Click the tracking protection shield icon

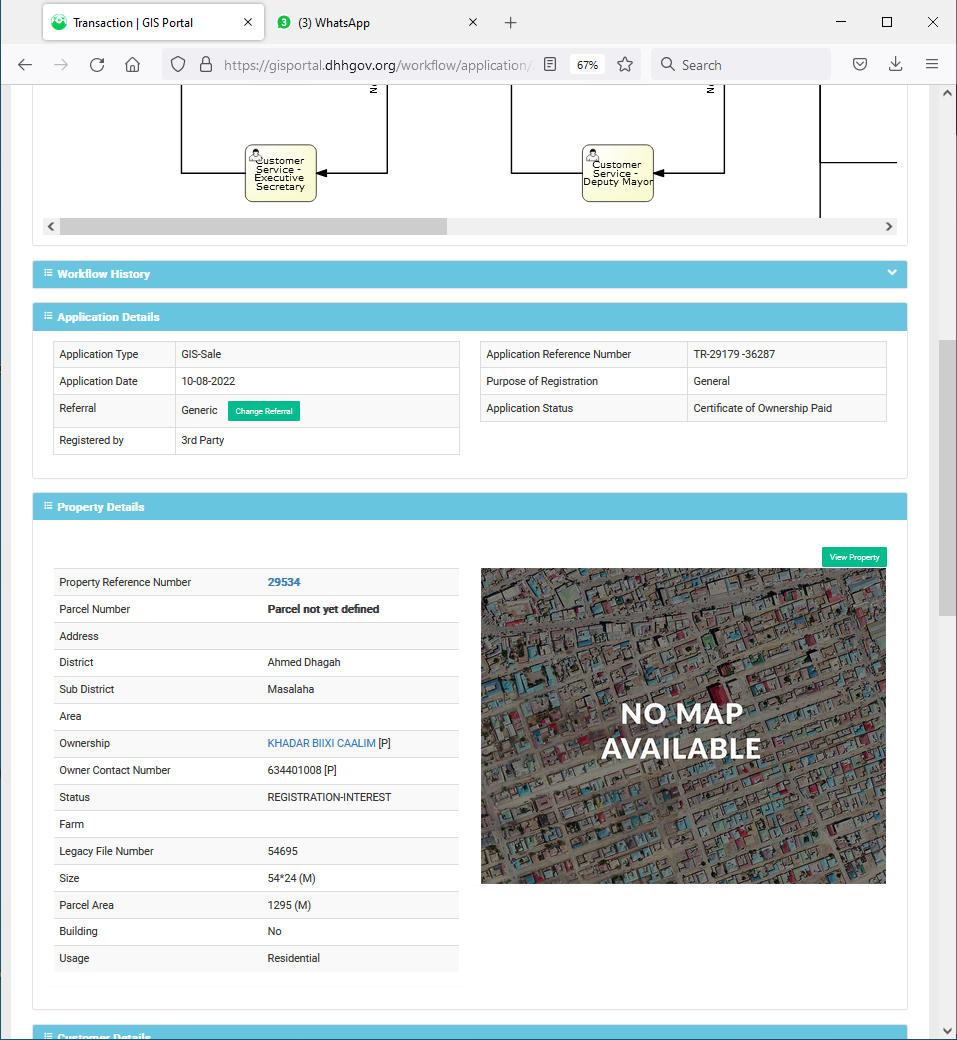pyautogui.click(x=178, y=64)
